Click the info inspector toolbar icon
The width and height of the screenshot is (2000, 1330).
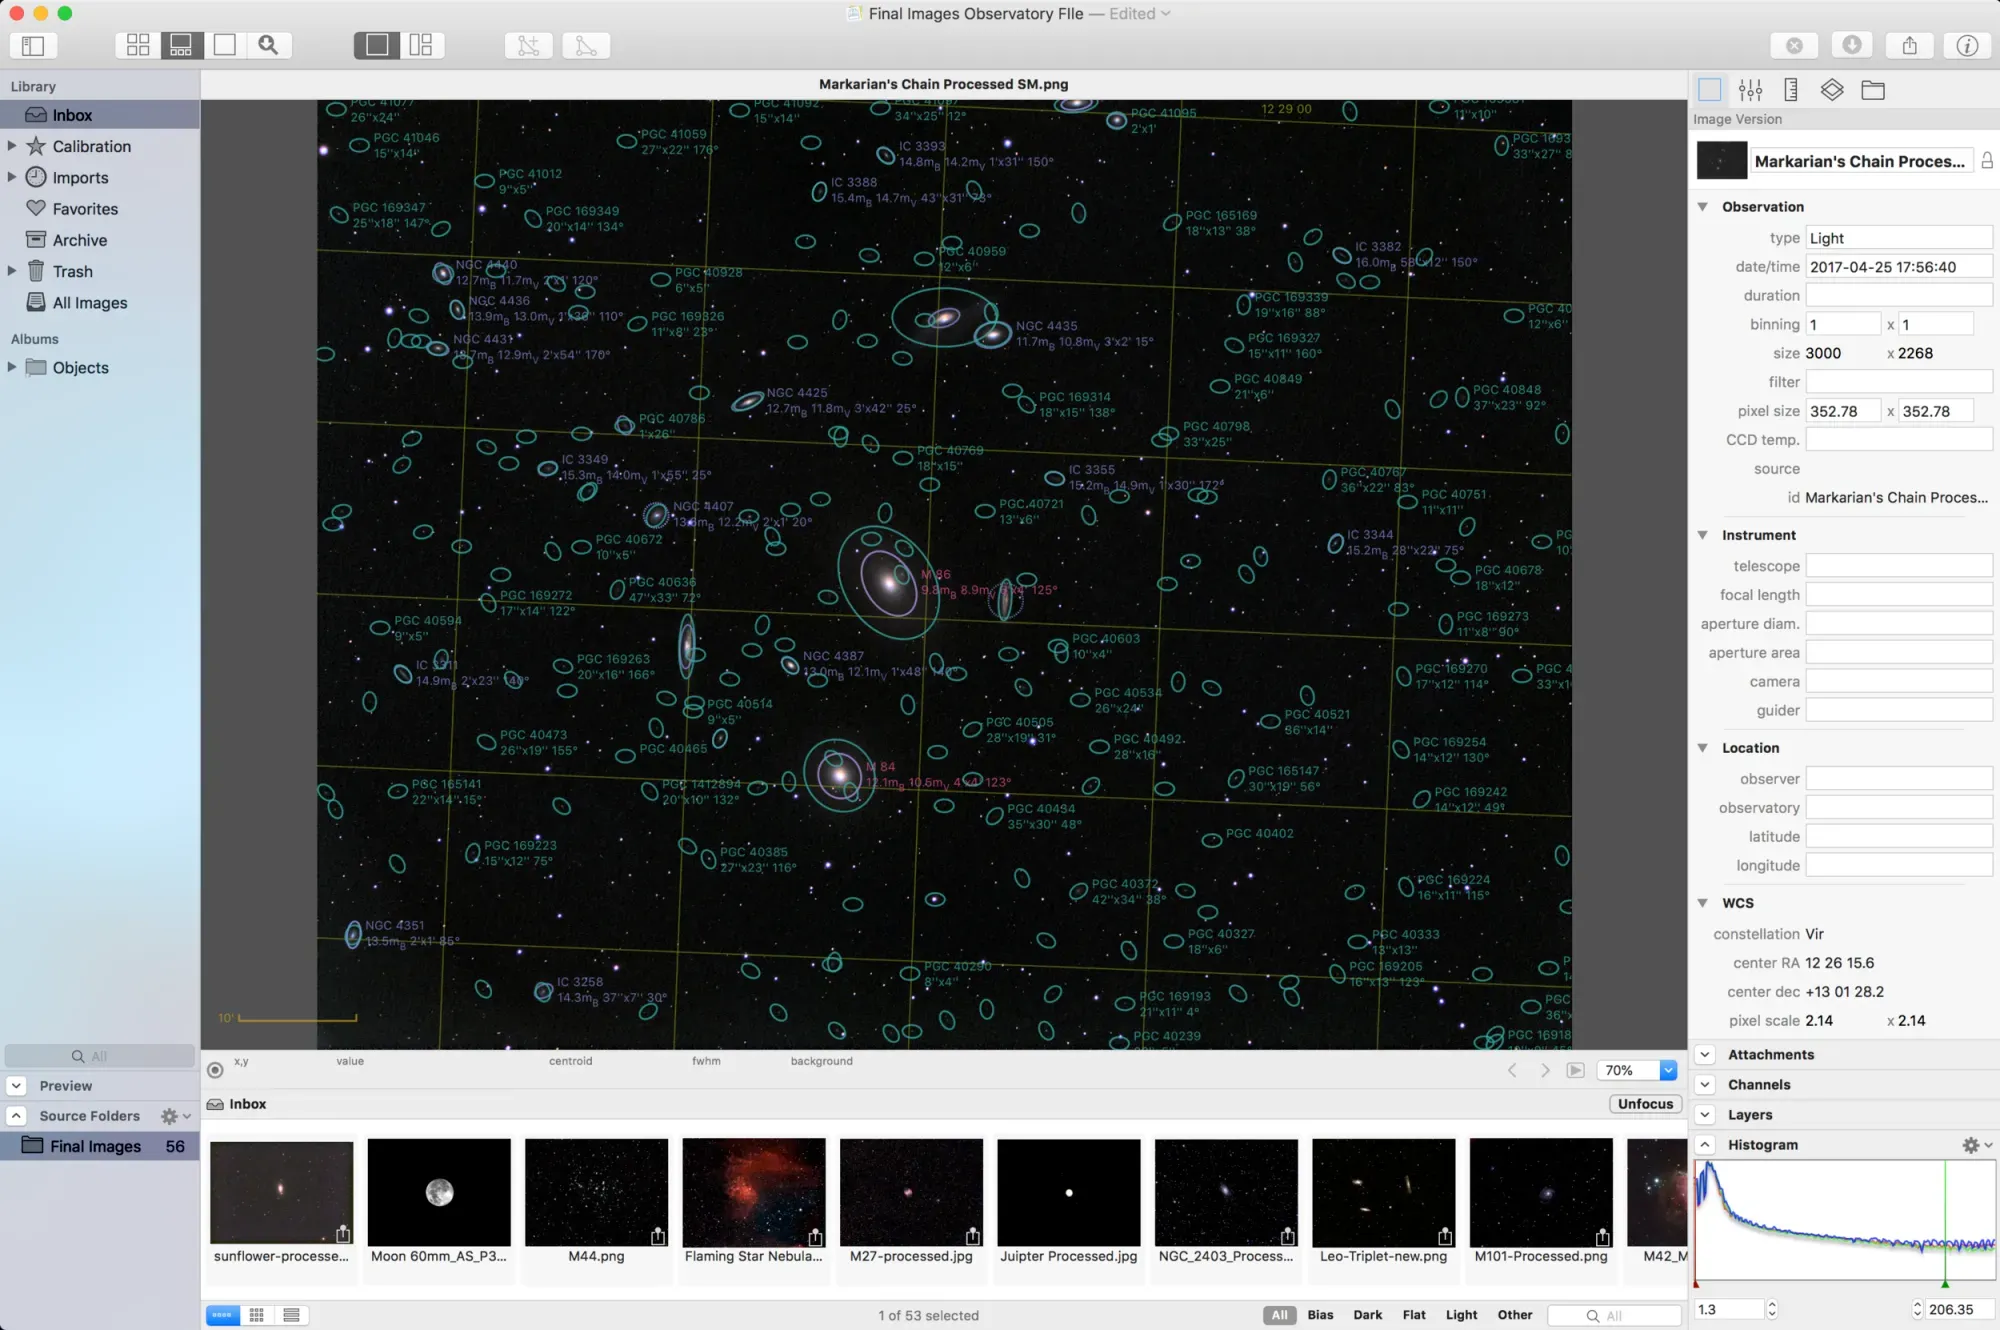coord(1966,45)
